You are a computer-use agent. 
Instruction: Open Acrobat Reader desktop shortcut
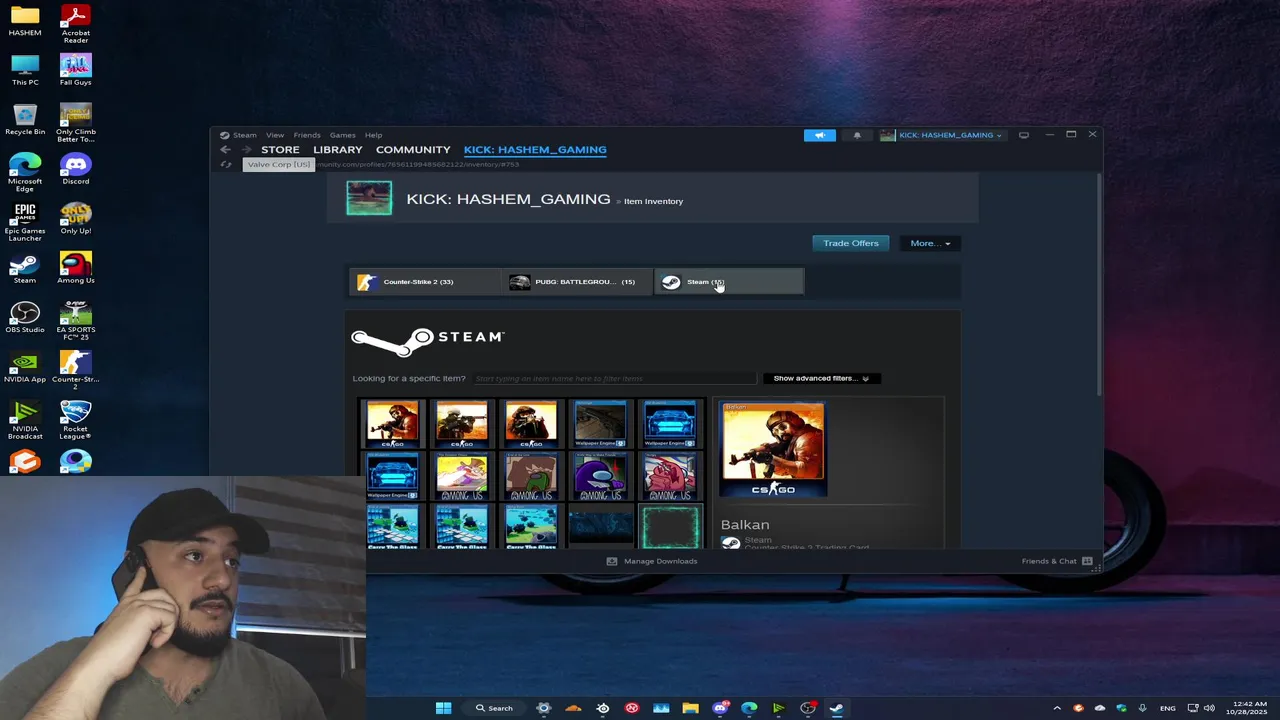(76, 24)
